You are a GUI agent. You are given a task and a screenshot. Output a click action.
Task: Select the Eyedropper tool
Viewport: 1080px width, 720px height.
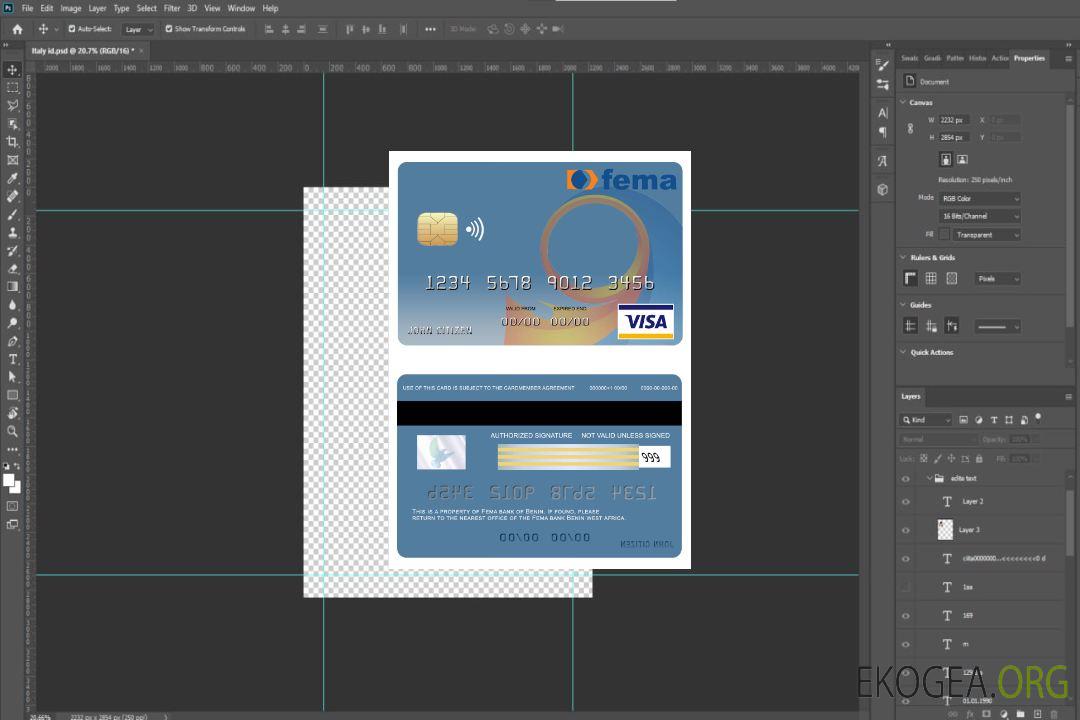pyautogui.click(x=12, y=178)
